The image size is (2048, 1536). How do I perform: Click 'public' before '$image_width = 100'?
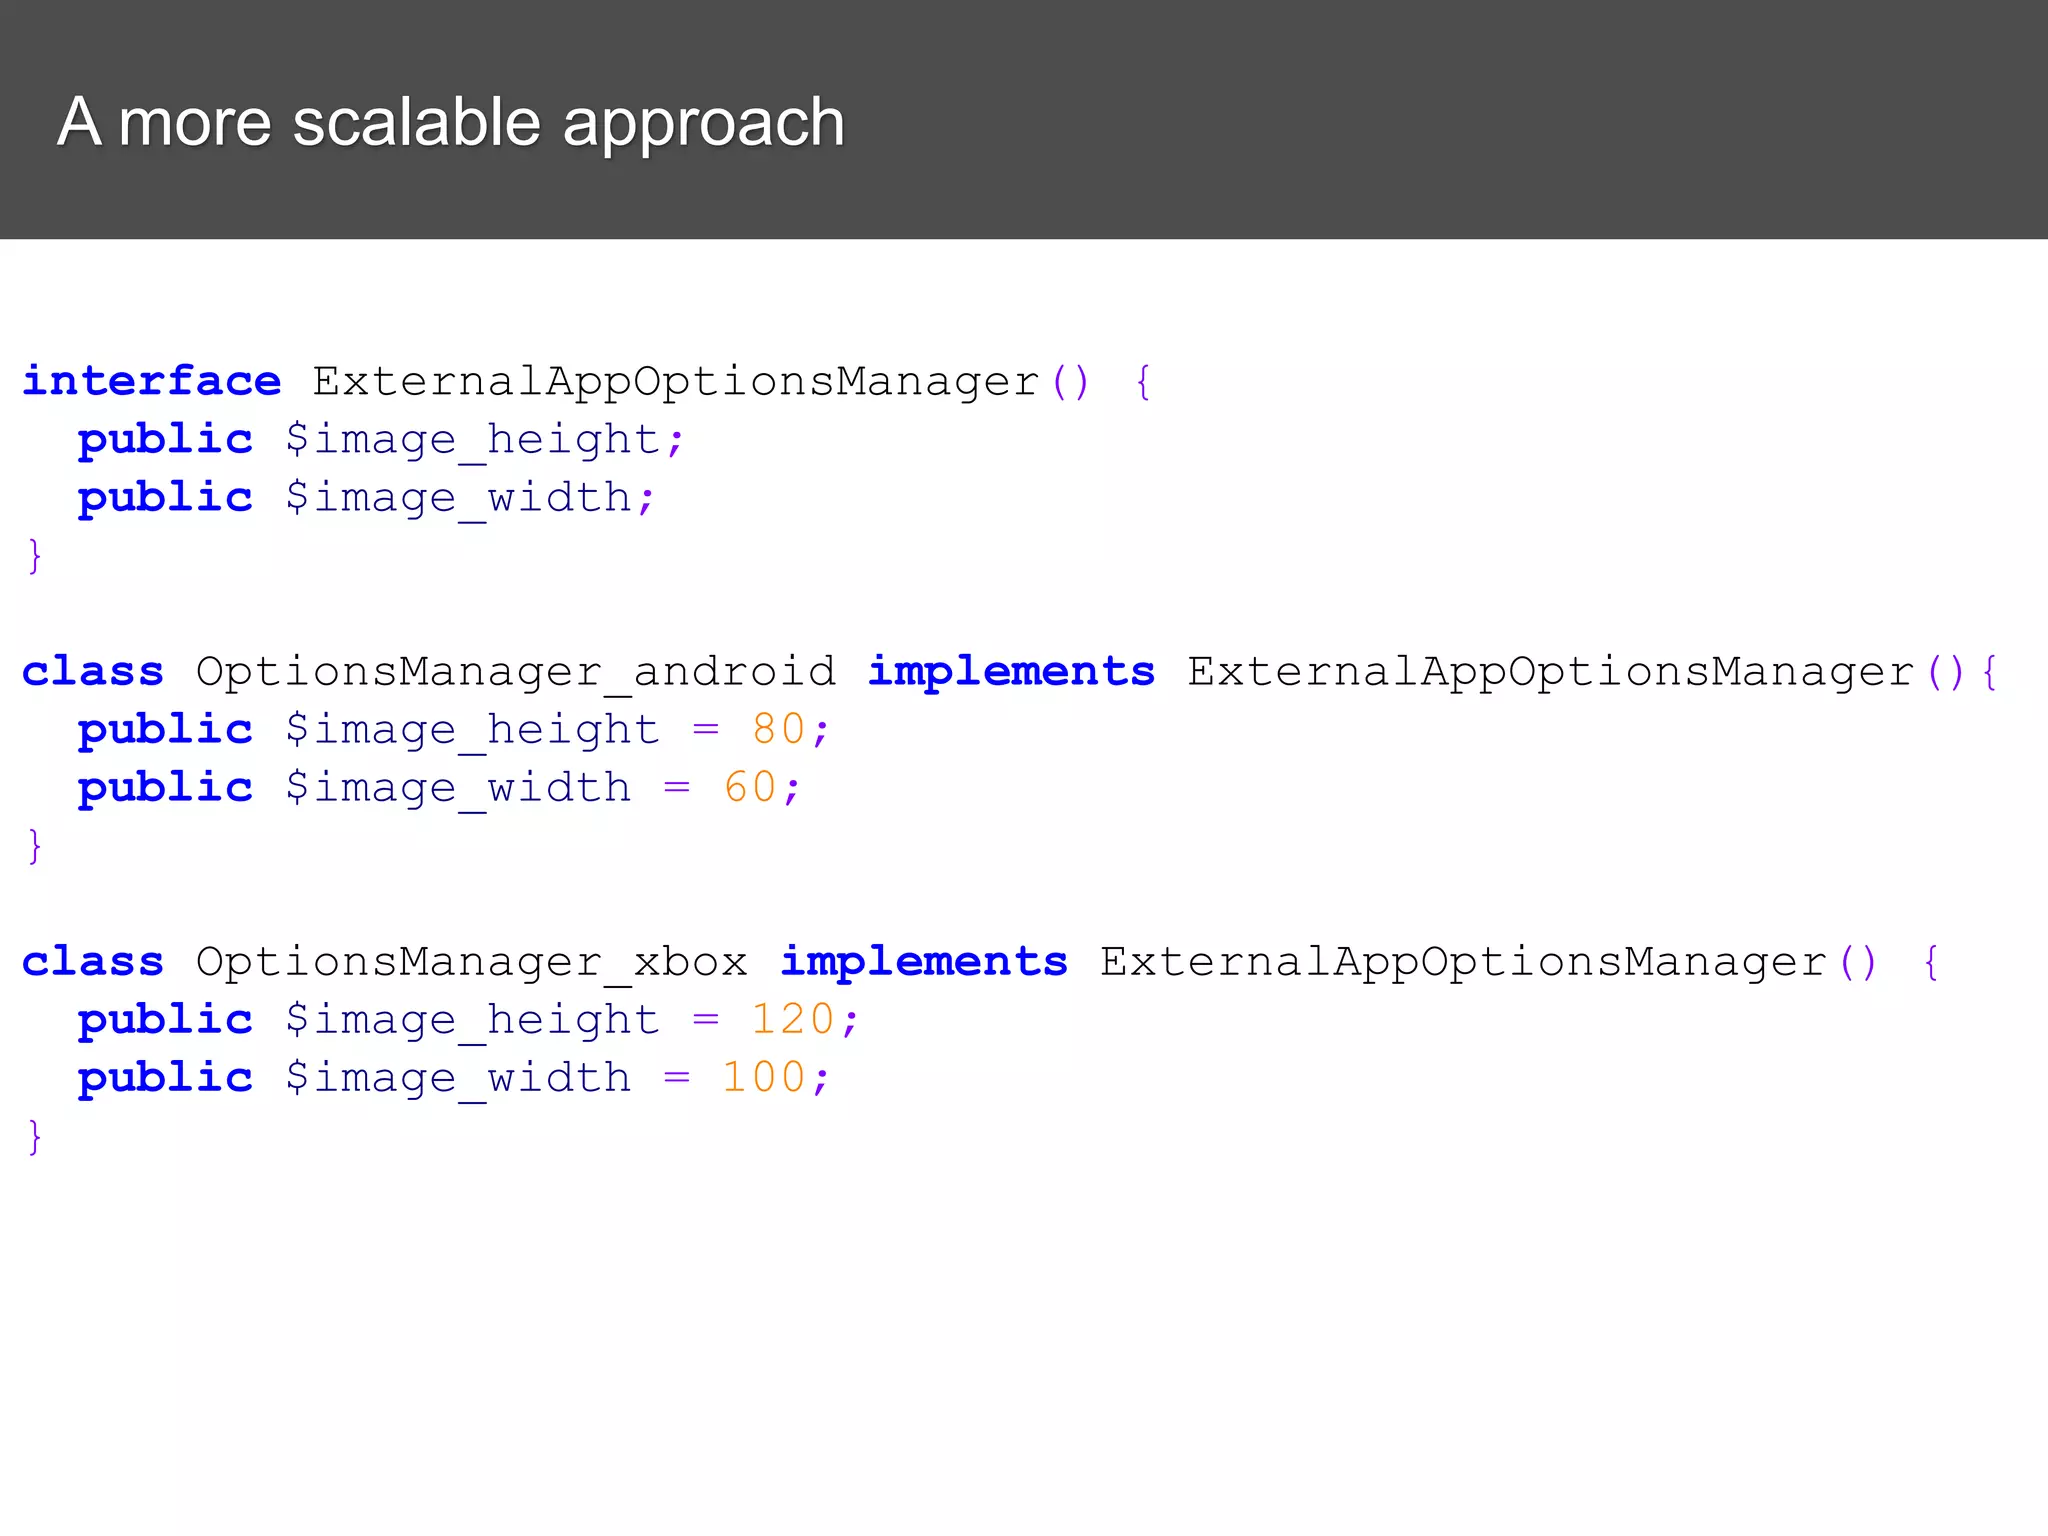[166, 1079]
